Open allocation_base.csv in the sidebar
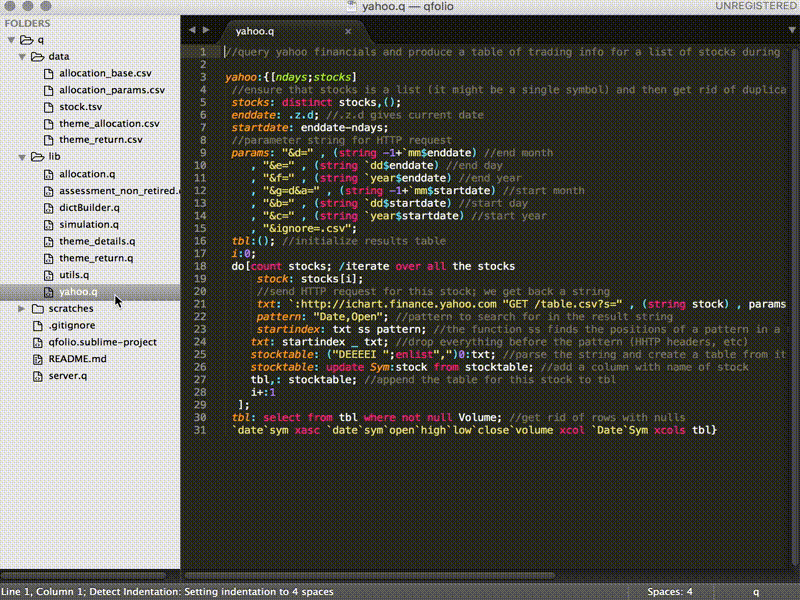The width and height of the screenshot is (800, 600). click(x=105, y=73)
